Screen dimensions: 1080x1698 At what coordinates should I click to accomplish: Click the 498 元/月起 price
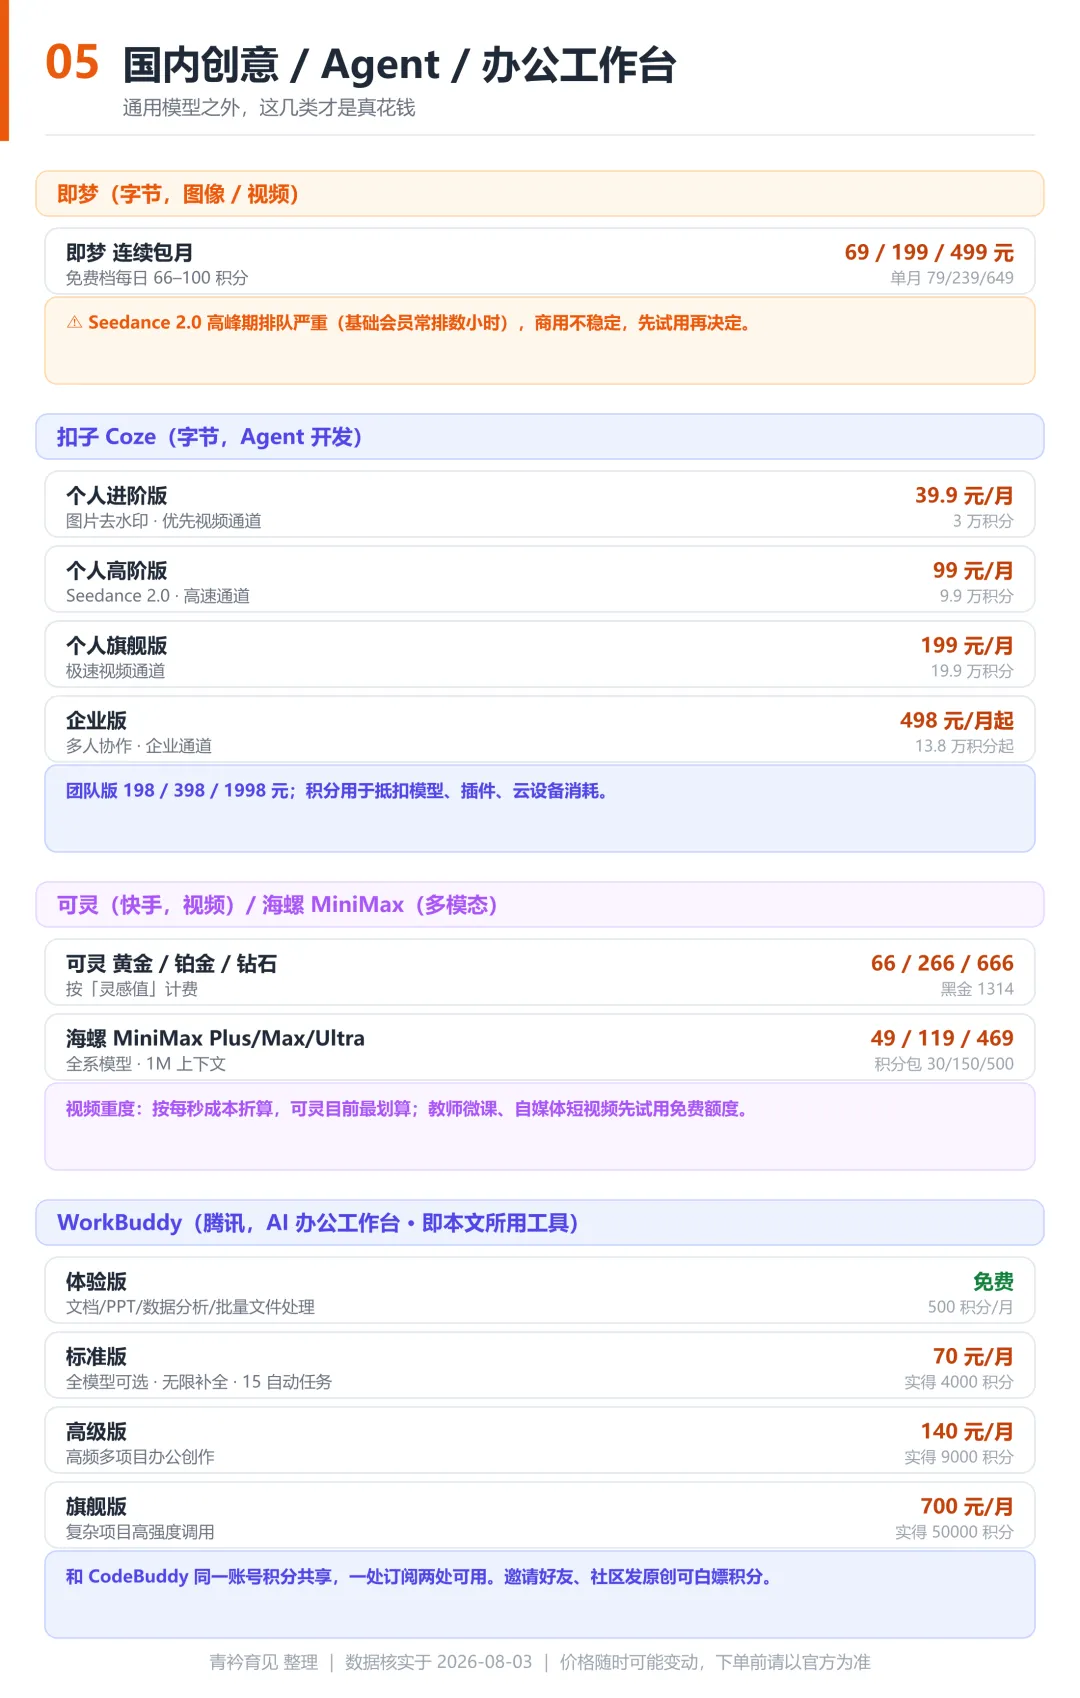point(957,720)
